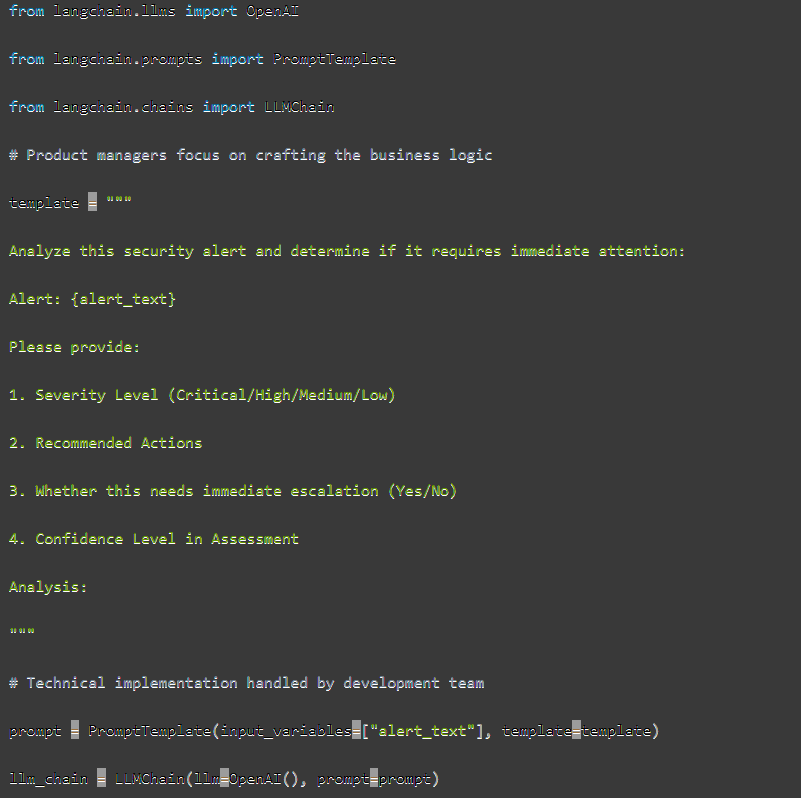
Task: Click the {alert_text} placeholder
Action: [123, 299]
